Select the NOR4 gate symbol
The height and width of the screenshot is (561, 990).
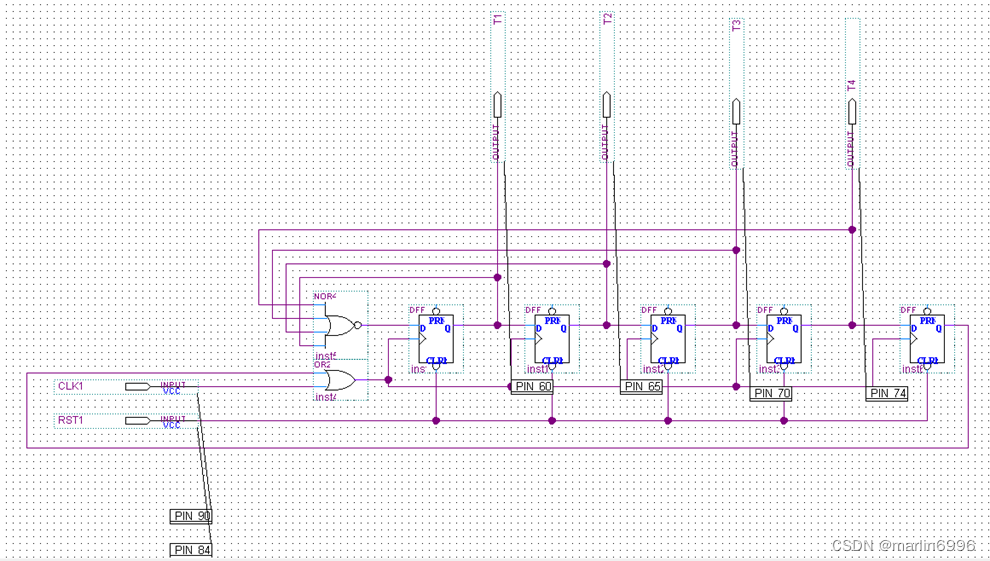341,326
